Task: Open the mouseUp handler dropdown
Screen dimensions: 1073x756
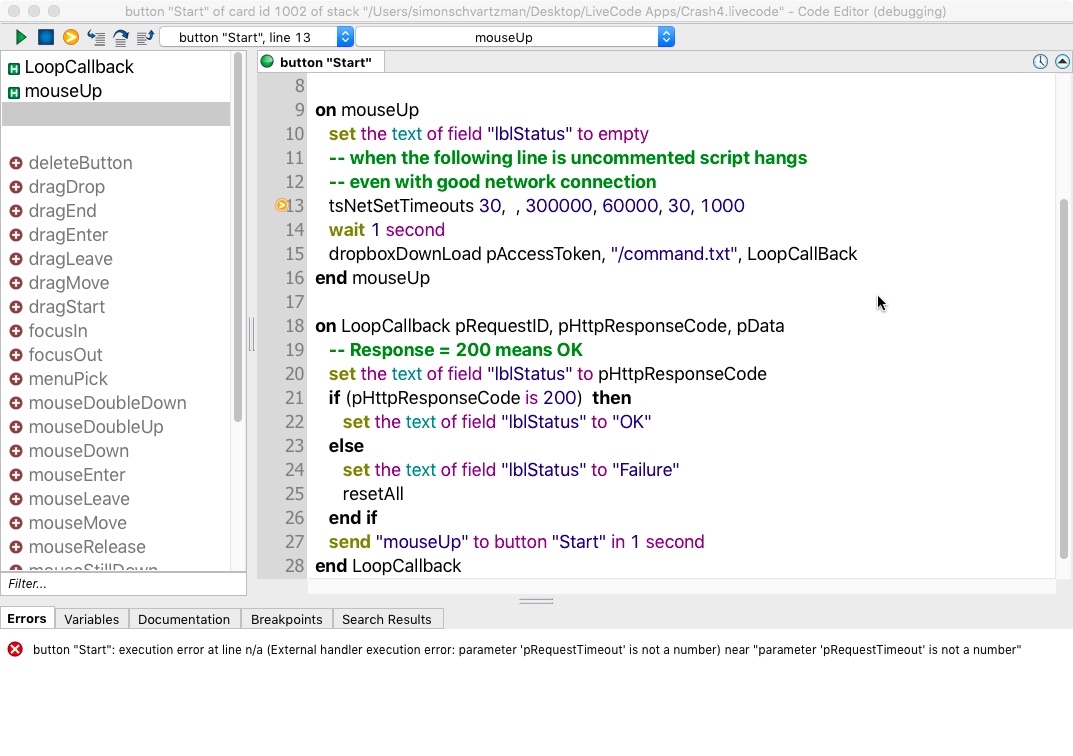Action: (x=515, y=37)
